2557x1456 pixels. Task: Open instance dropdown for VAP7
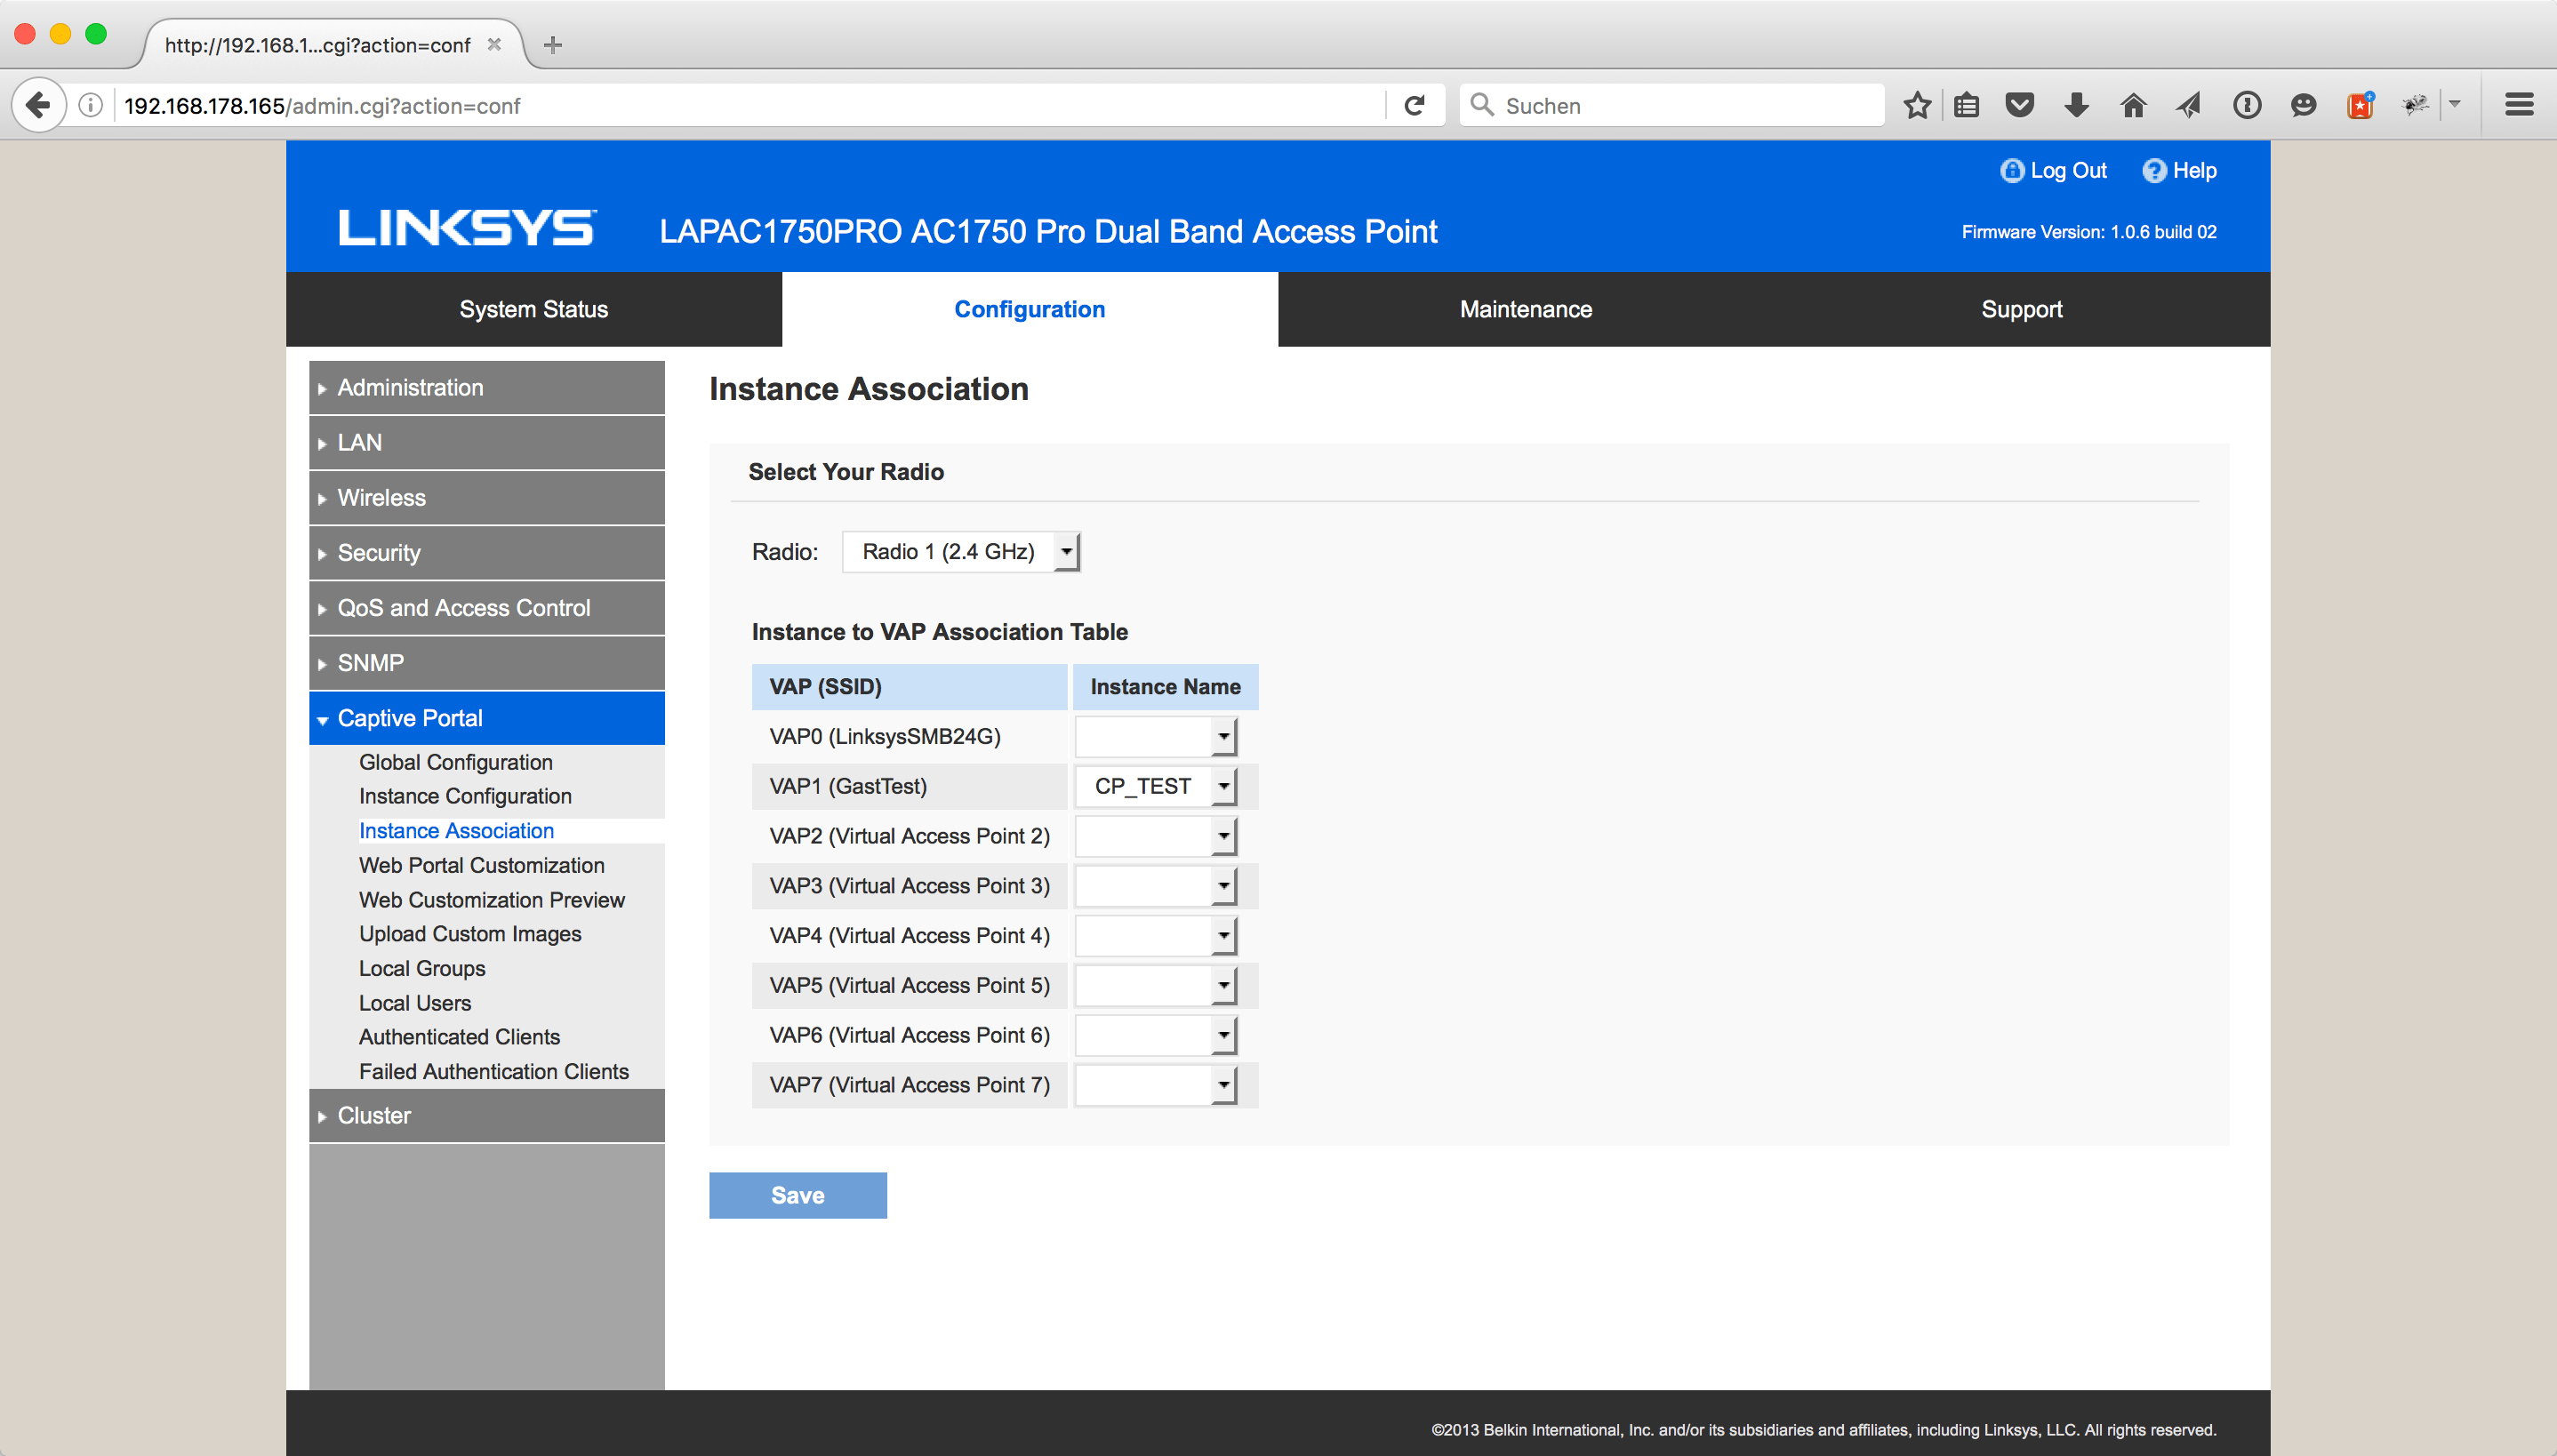(1155, 1085)
